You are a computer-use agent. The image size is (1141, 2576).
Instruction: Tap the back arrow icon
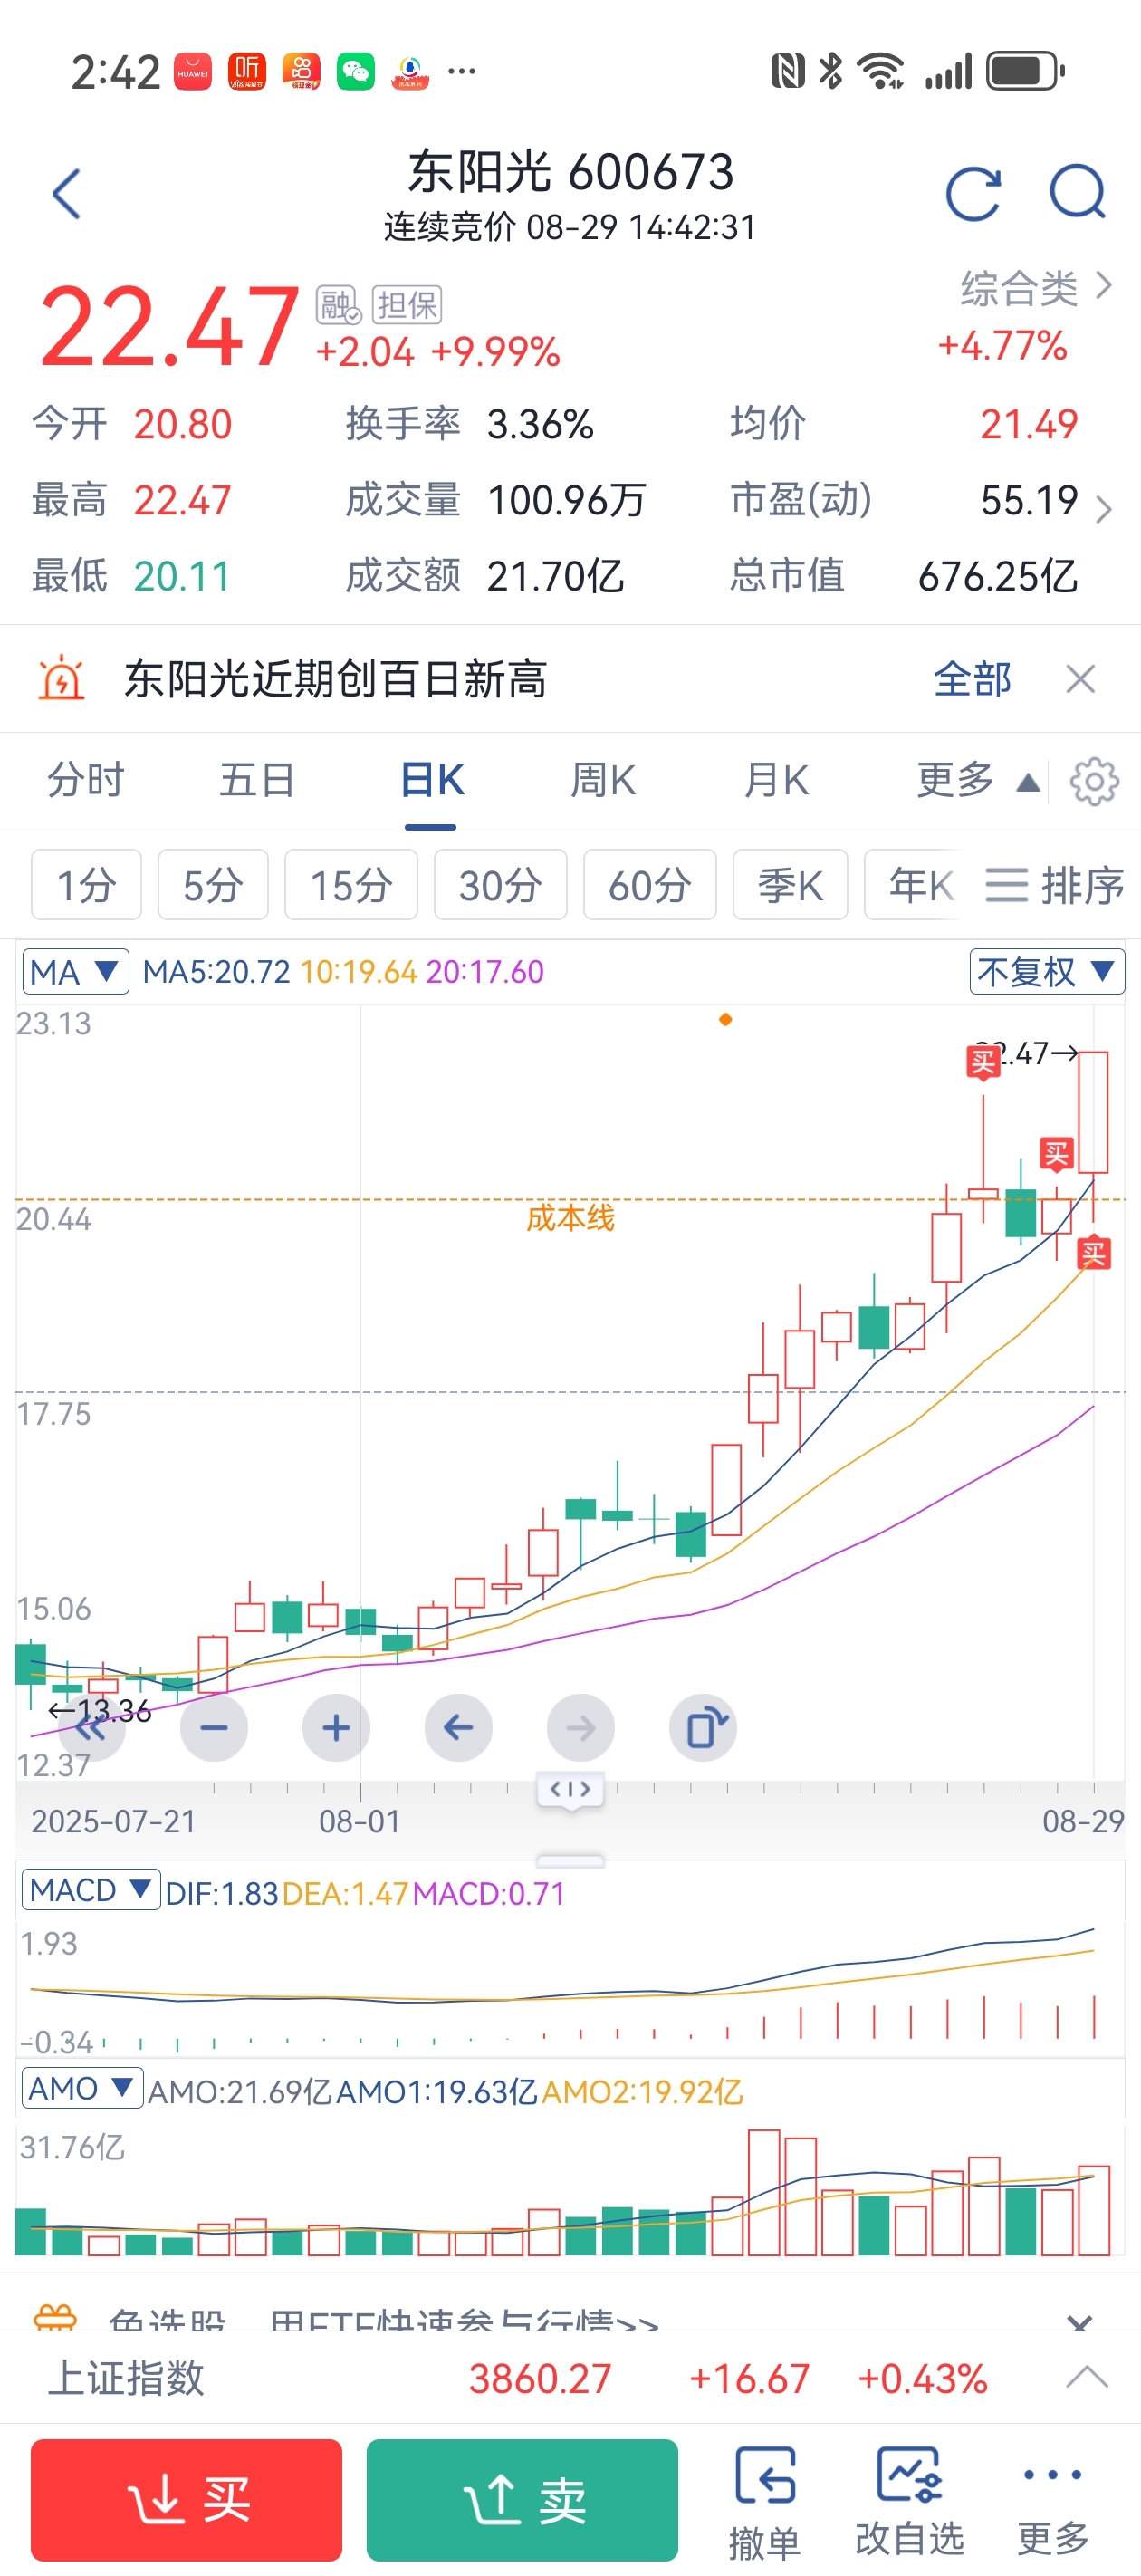(66, 194)
